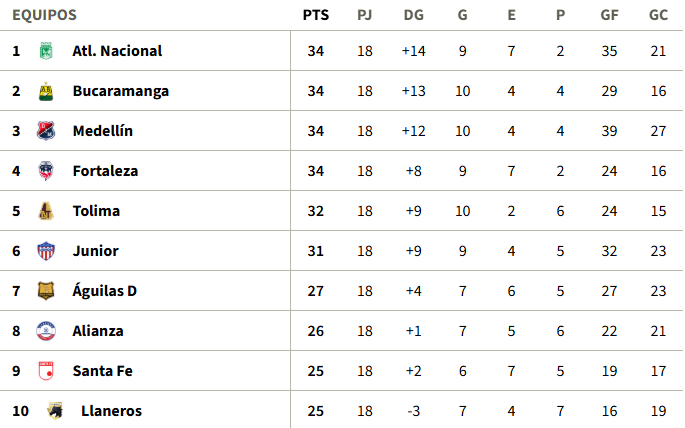Click the Santa Fe team crest
This screenshot has width=685, height=428.
pyautogui.click(x=45, y=371)
